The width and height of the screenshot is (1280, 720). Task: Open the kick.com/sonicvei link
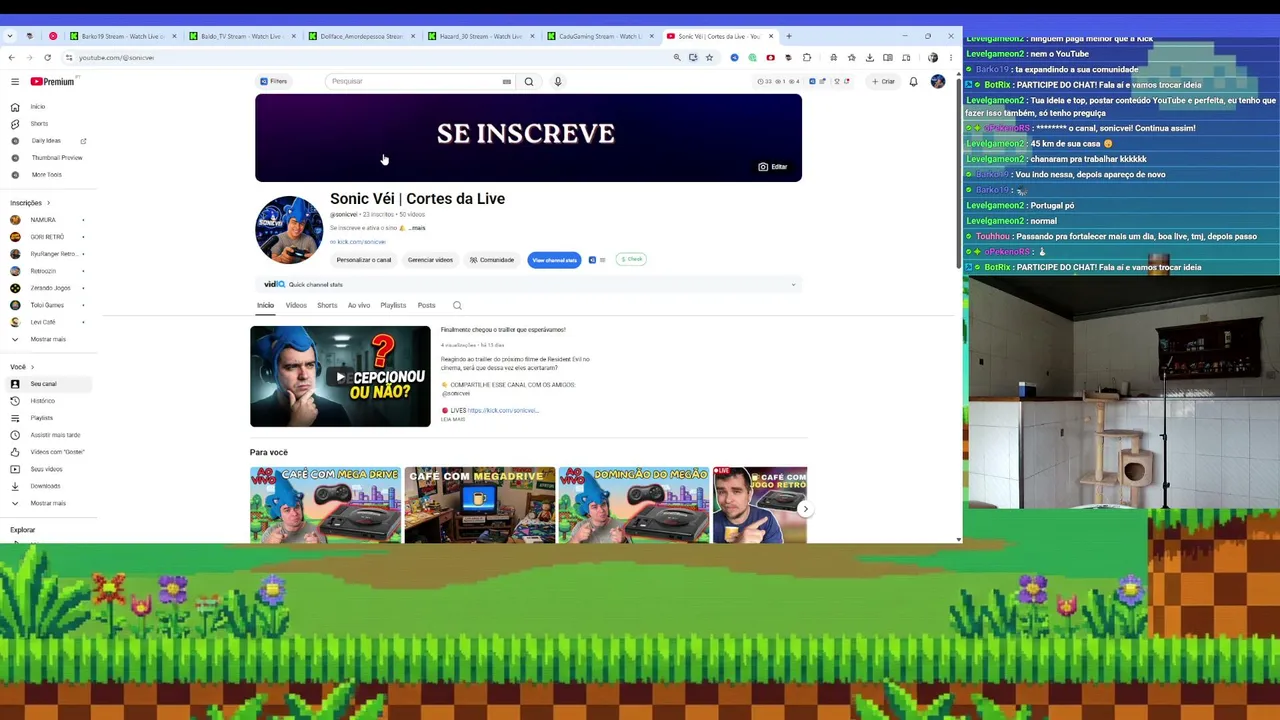(359, 242)
